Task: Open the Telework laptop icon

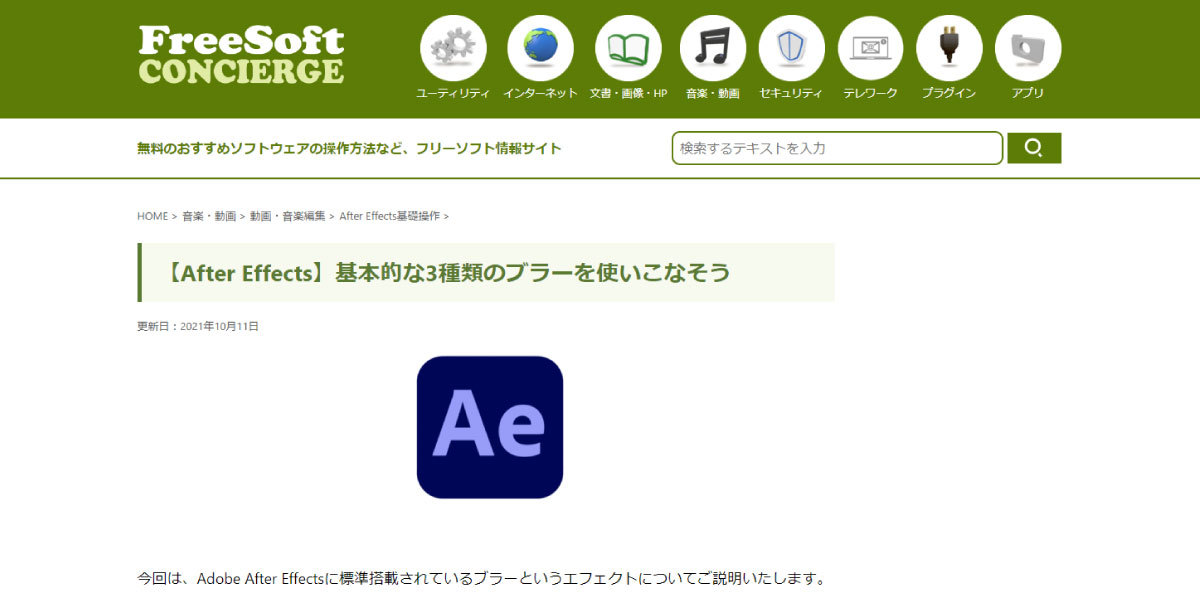Action: coord(870,48)
